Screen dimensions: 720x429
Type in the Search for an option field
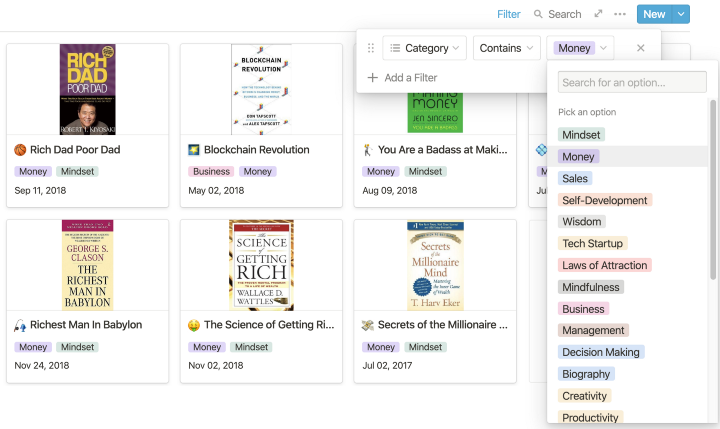tap(632, 83)
